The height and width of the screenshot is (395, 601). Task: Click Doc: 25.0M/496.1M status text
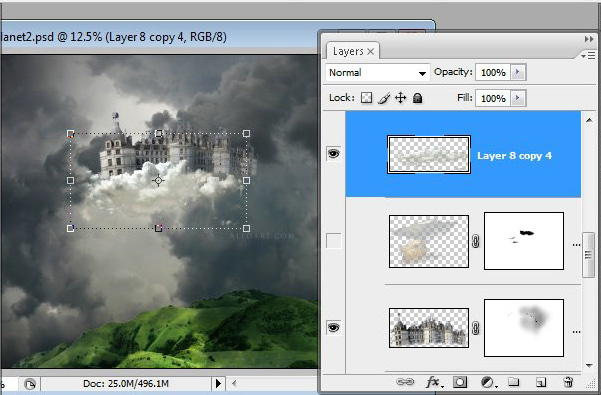pos(126,384)
